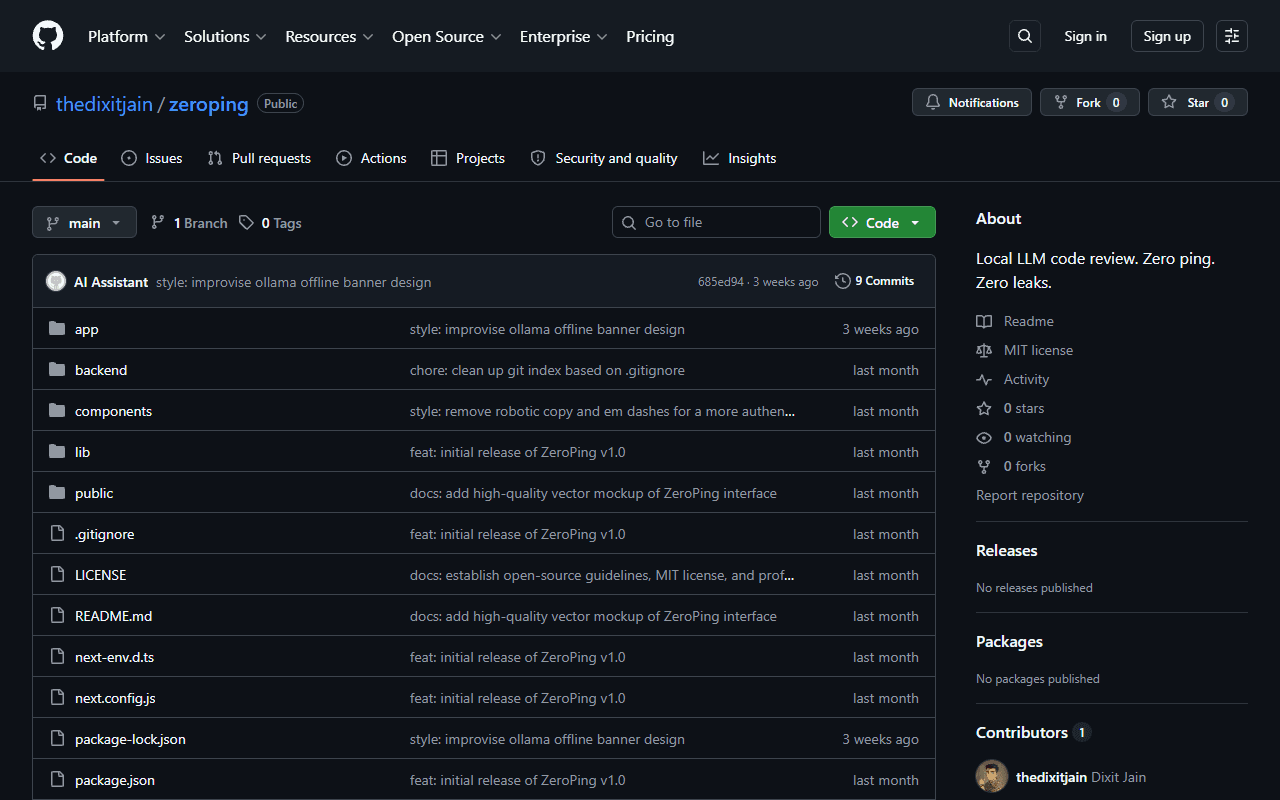Open the LICENSE file

click(100, 575)
